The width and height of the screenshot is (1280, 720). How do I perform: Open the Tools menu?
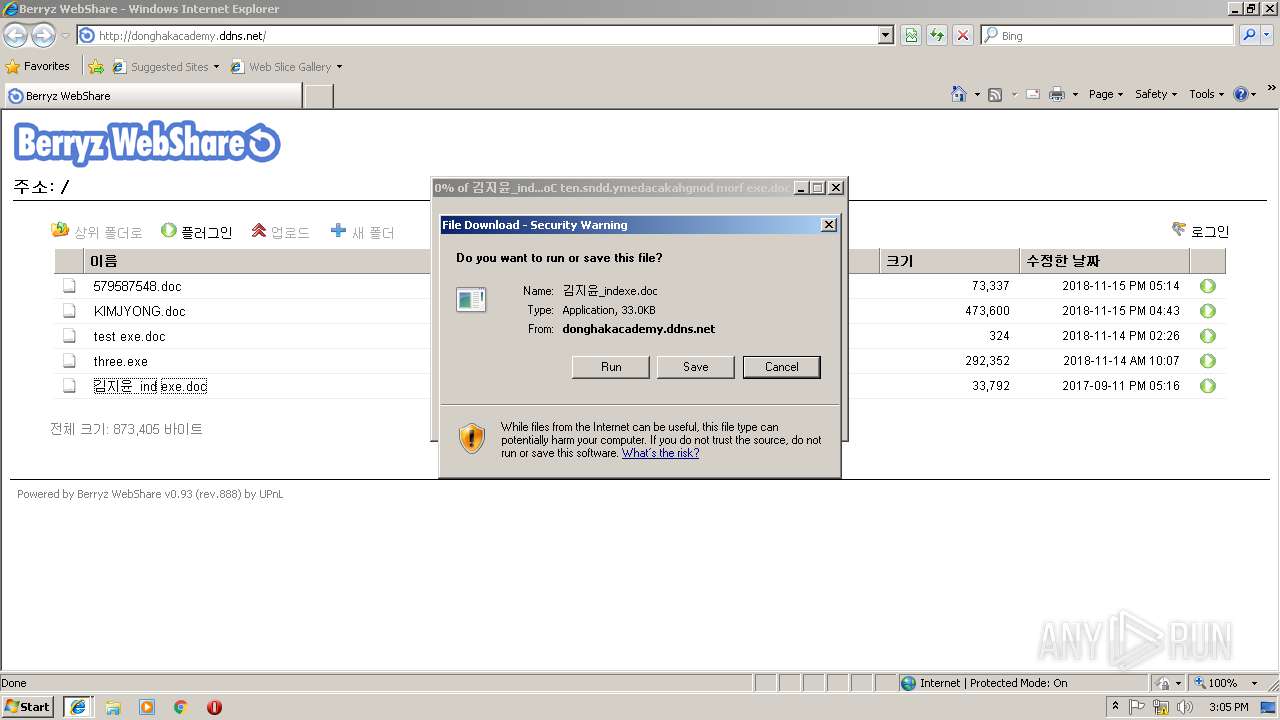1206,94
